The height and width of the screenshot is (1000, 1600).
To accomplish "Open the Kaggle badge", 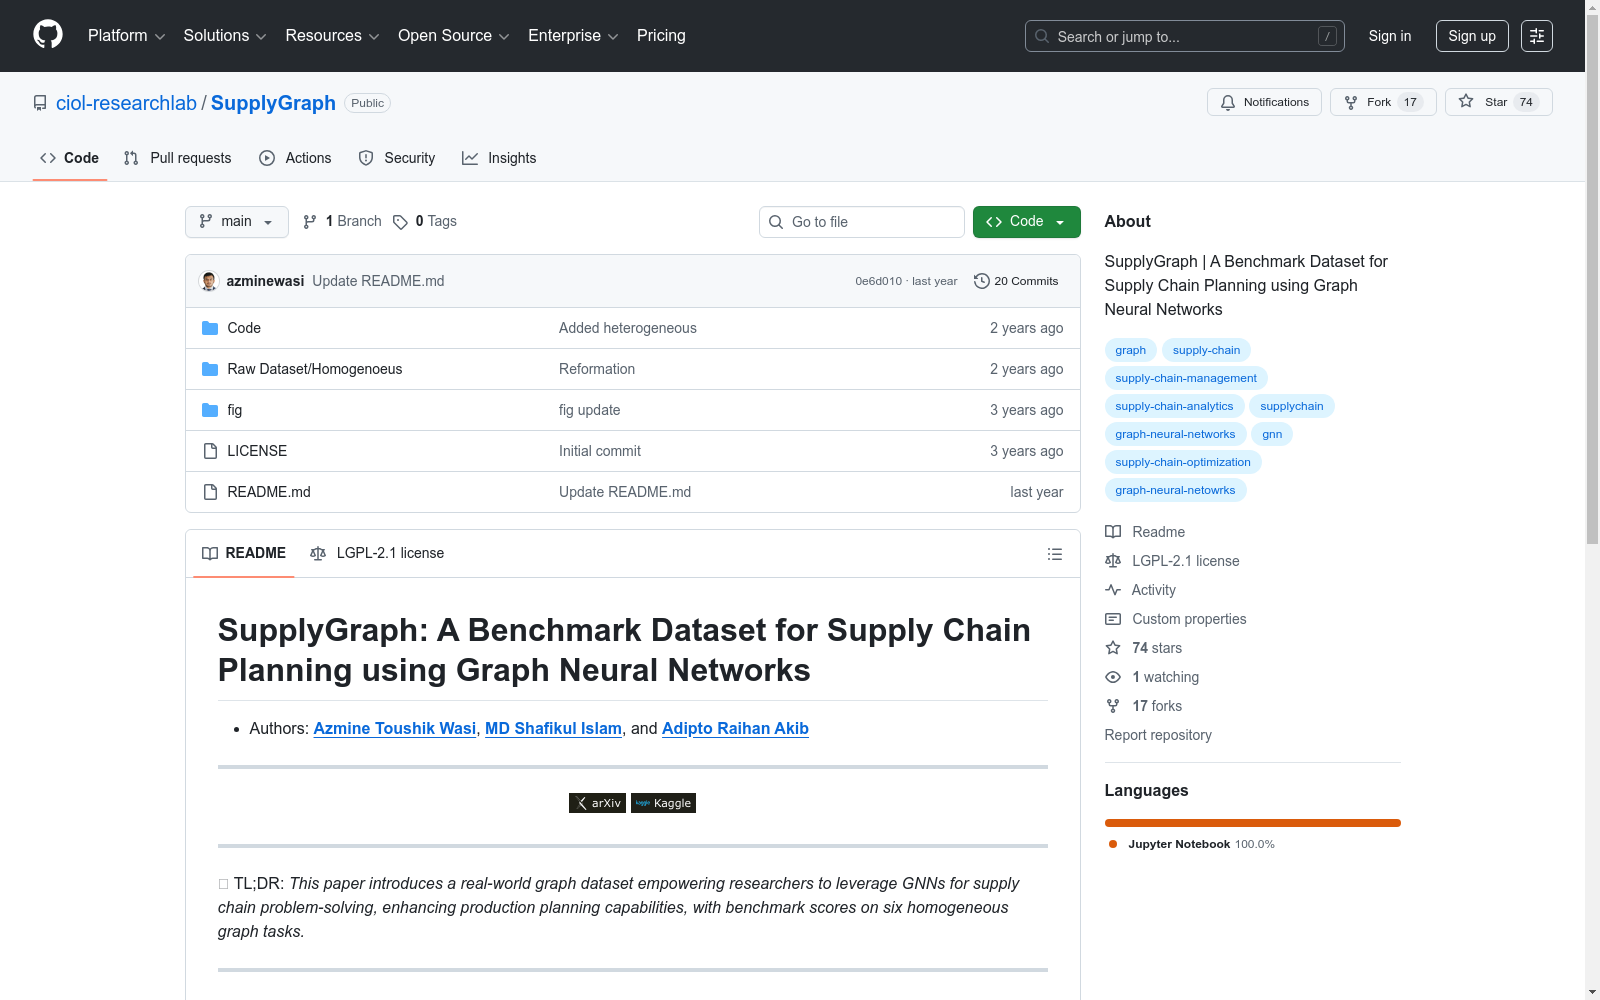I will click(x=663, y=803).
